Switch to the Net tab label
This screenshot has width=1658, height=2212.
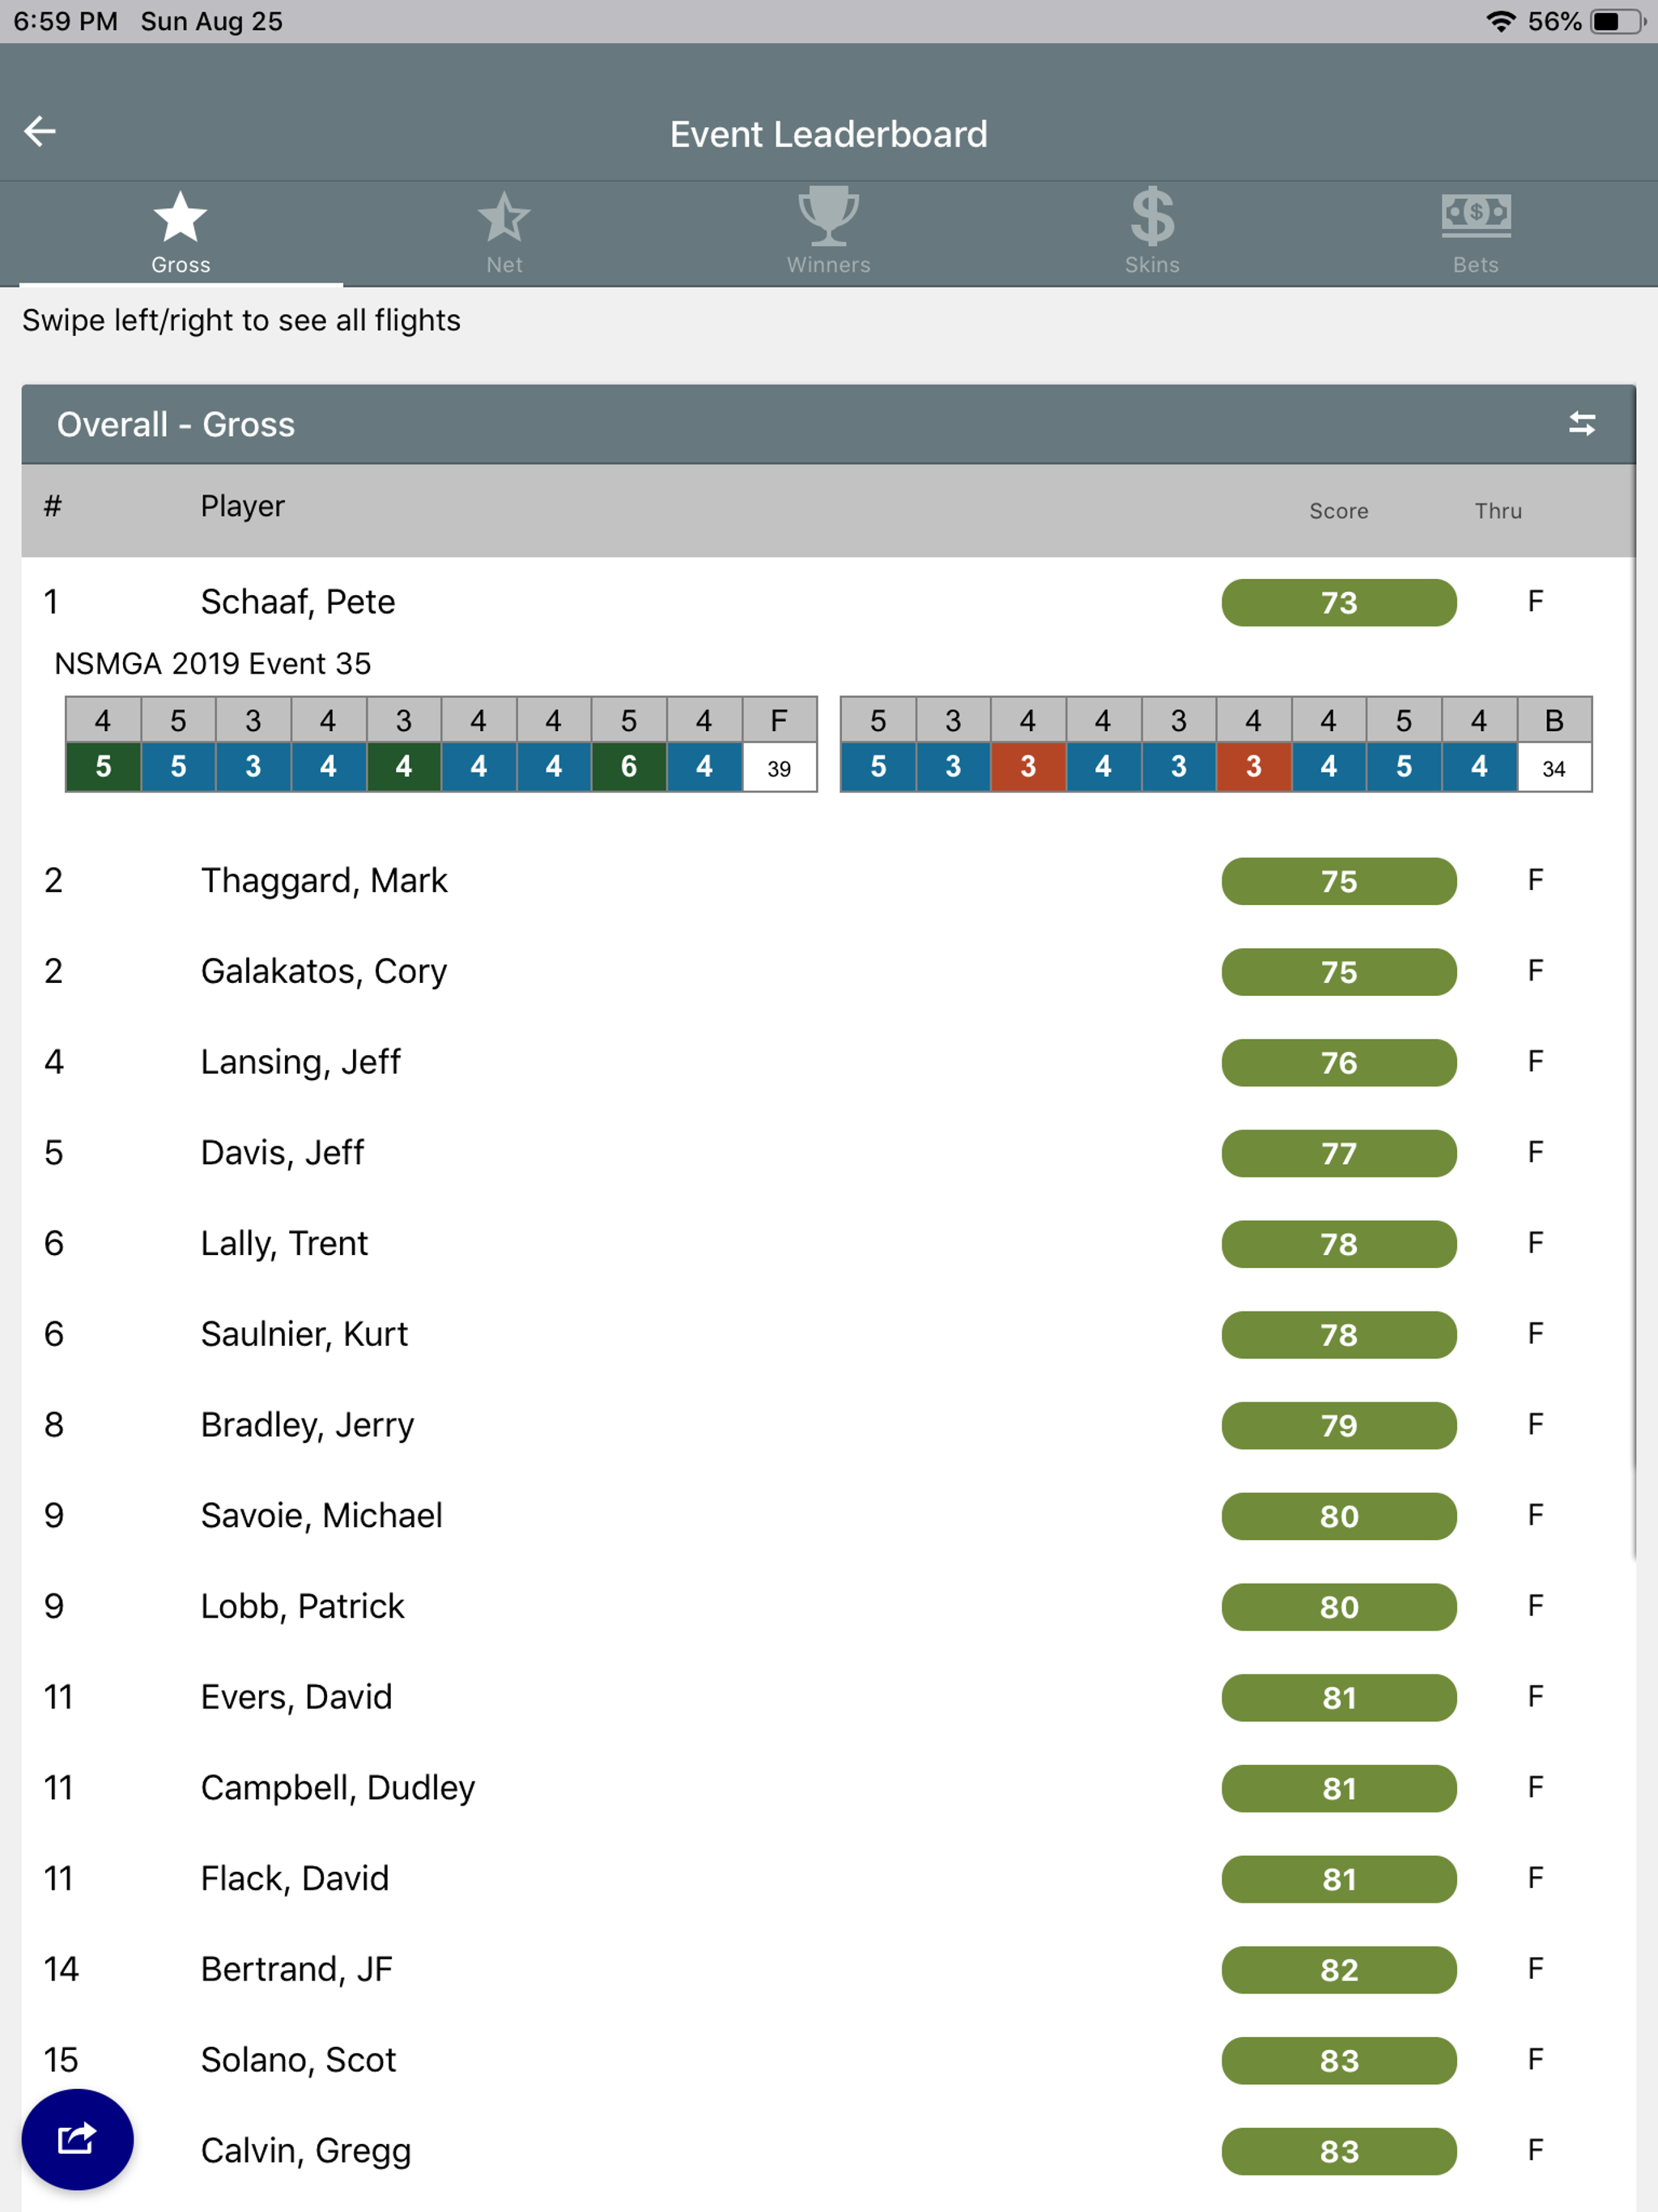504,265
